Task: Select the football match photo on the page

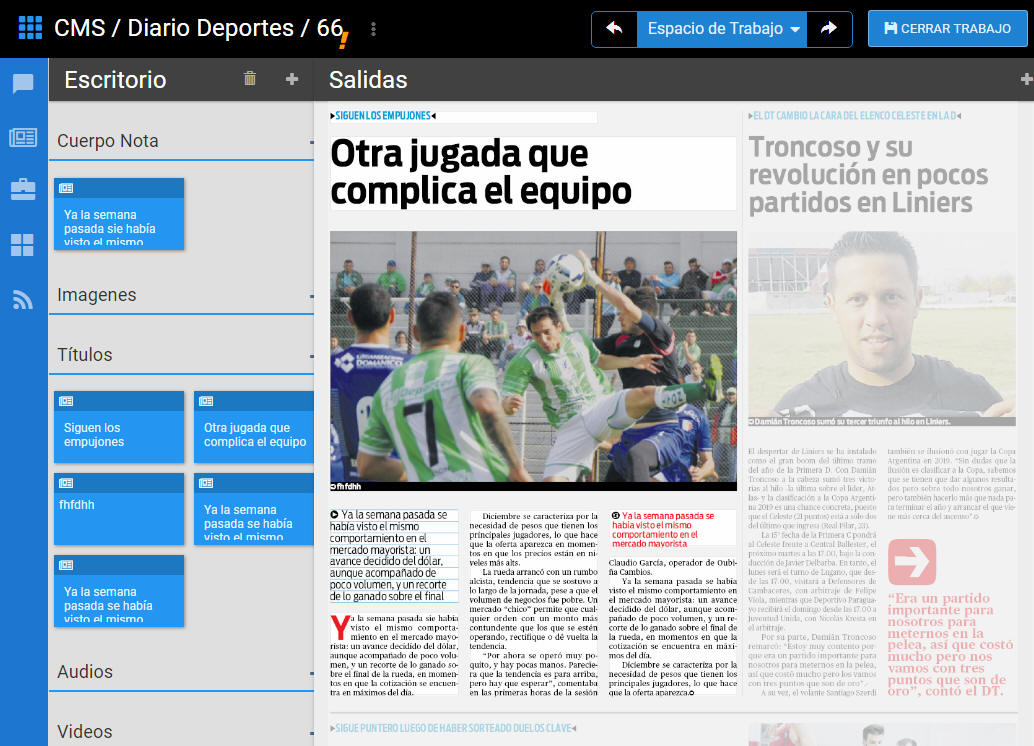Action: coord(533,356)
